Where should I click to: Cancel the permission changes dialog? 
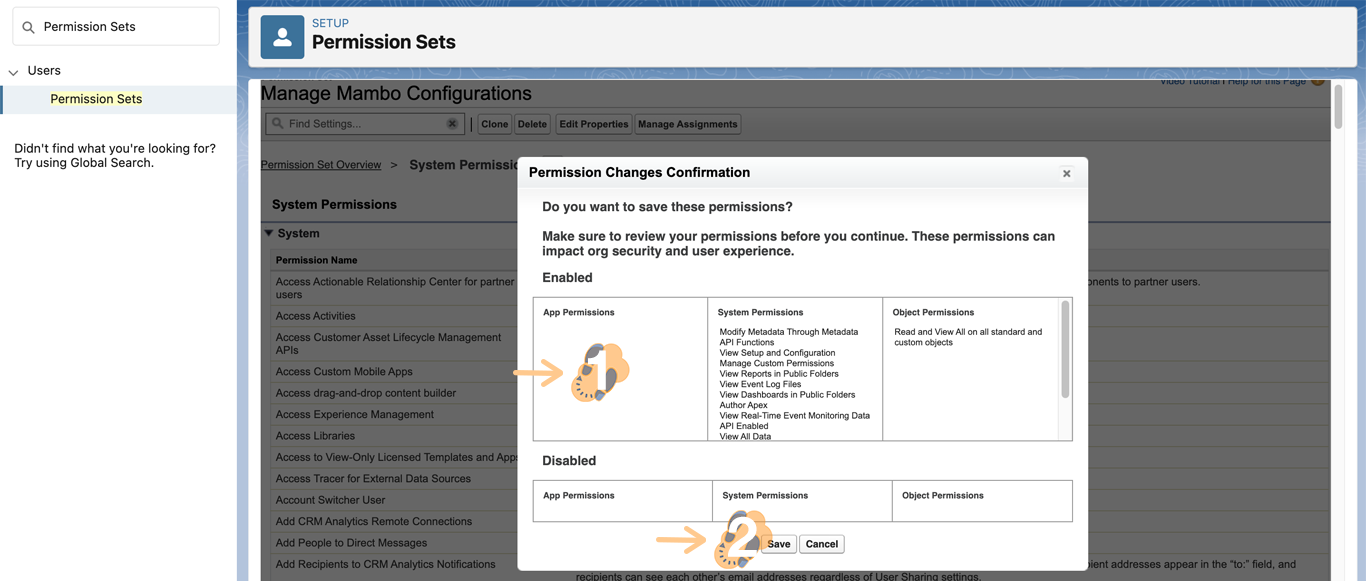(821, 544)
